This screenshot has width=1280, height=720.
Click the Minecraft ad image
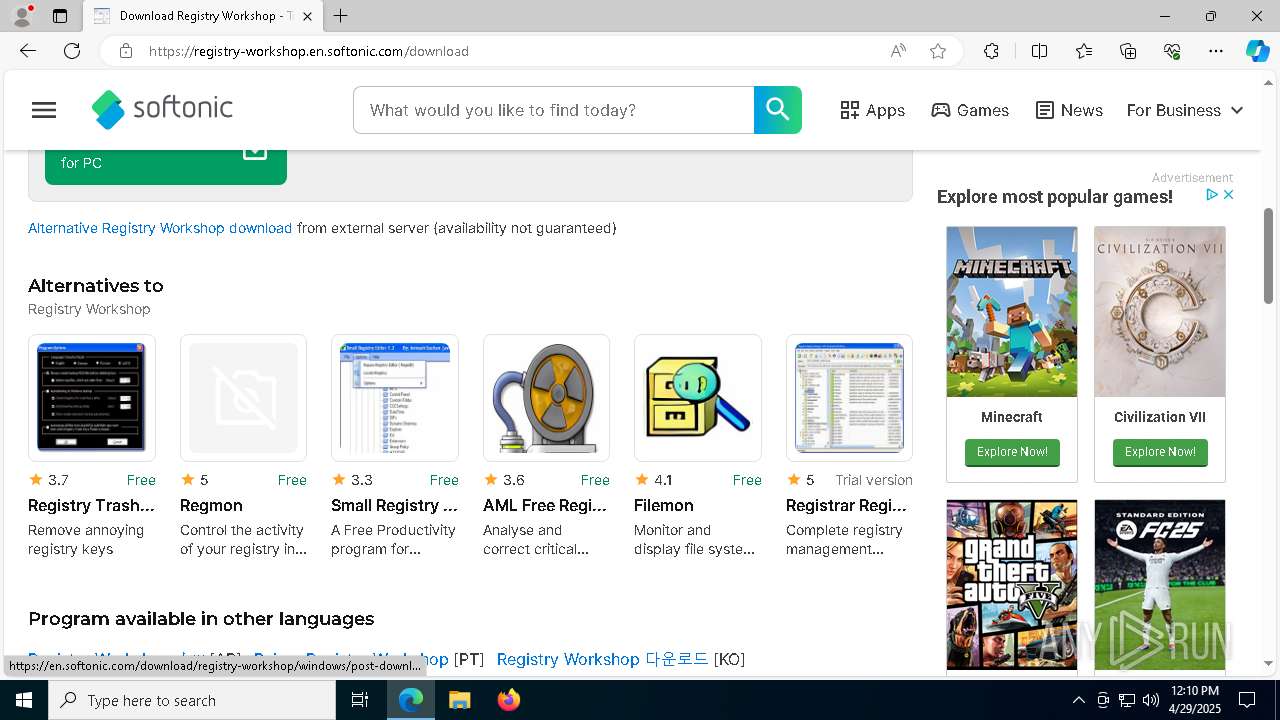[x=1012, y=311]
